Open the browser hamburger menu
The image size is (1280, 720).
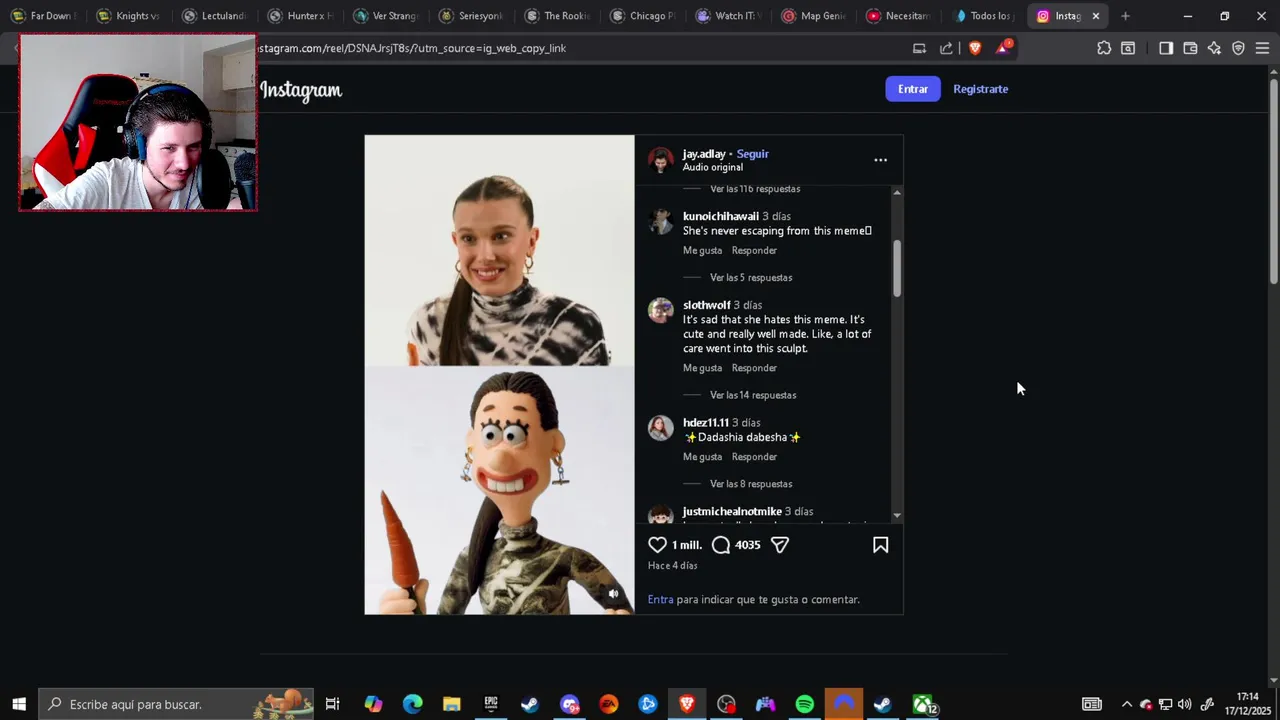[1262, 48]
